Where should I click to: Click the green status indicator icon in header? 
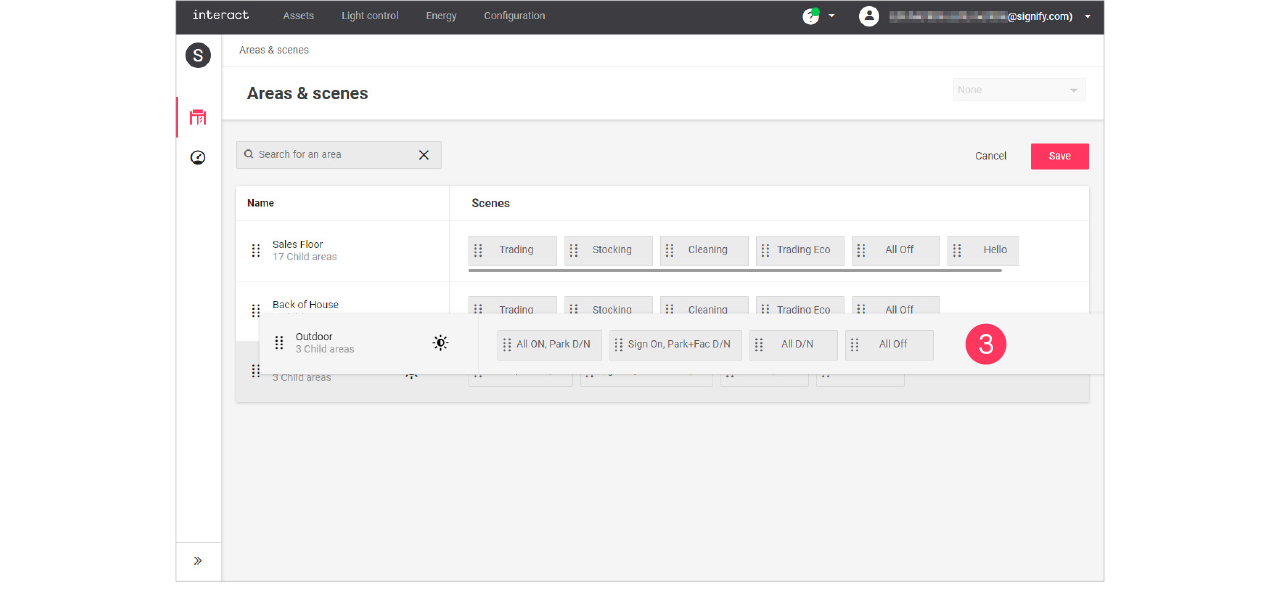[x=810, y=16]
